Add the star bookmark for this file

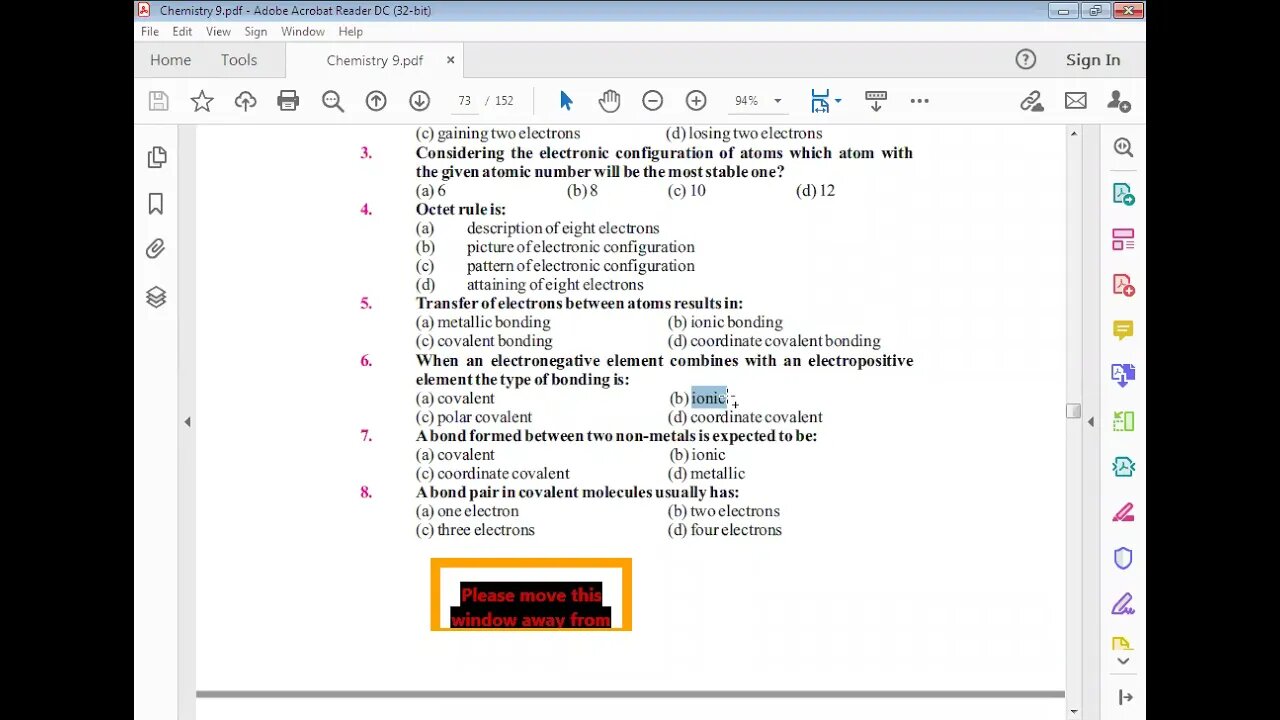pos(202,101)
